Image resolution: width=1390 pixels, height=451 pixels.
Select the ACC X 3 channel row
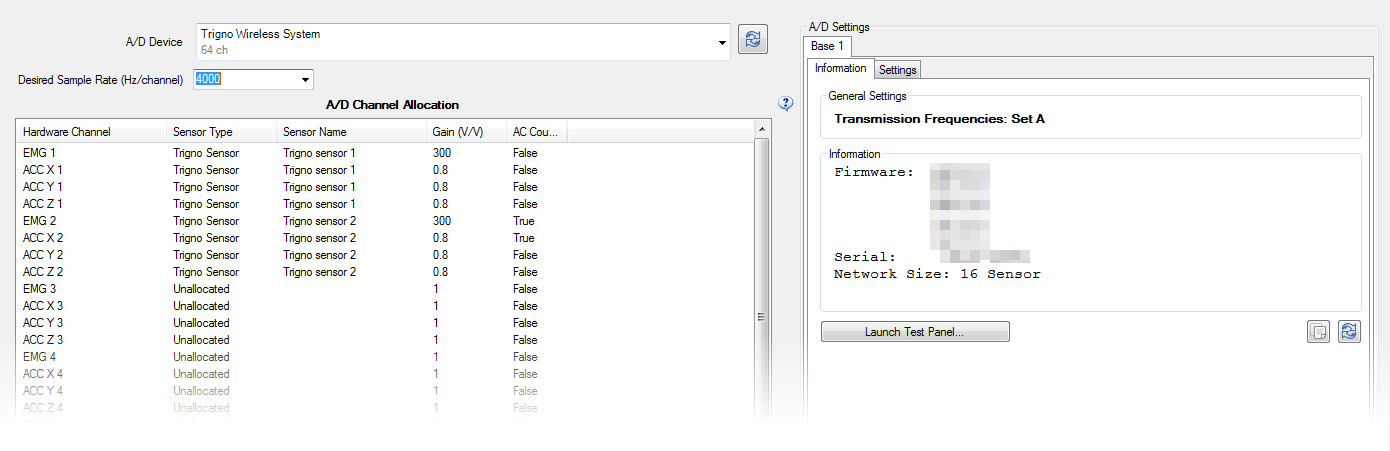tap(385, 305)
